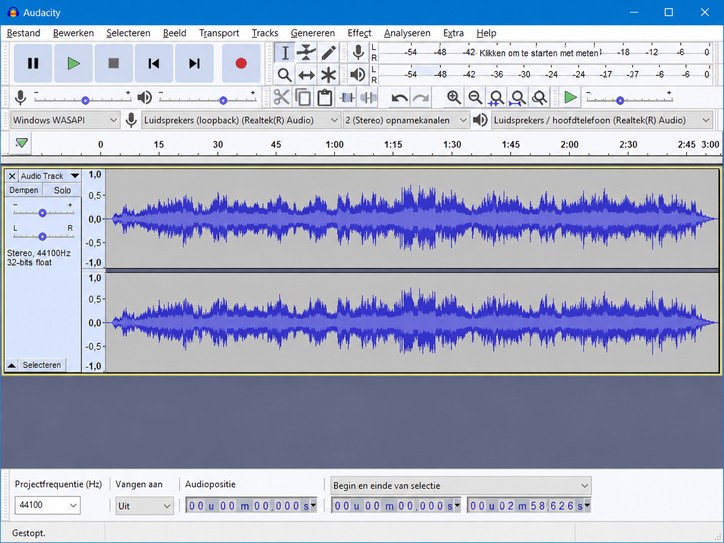Open the Bestand menu

pos(24,33)
